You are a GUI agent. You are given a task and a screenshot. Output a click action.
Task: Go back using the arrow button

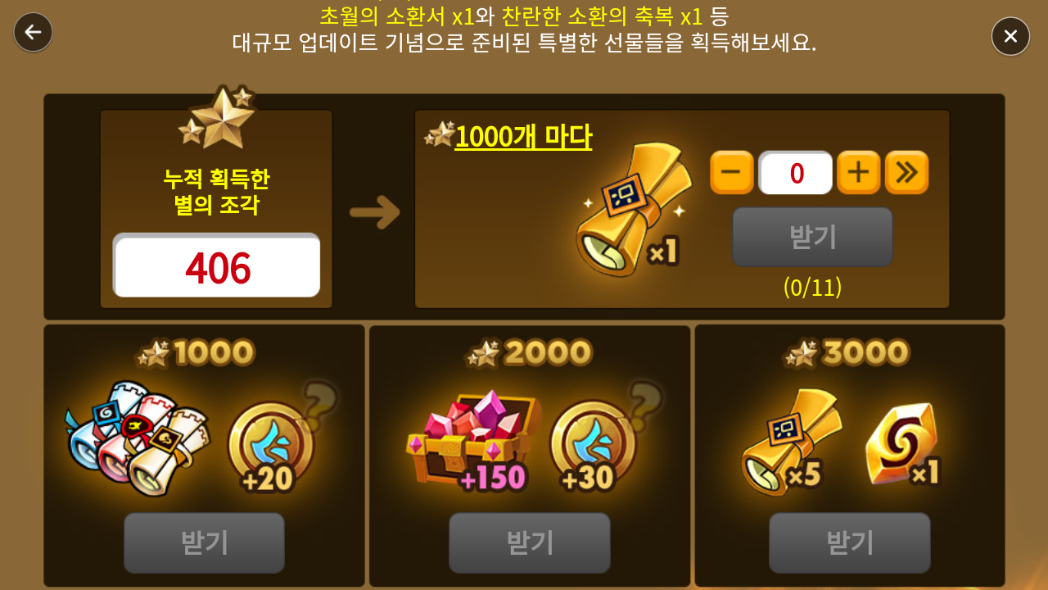33,32
